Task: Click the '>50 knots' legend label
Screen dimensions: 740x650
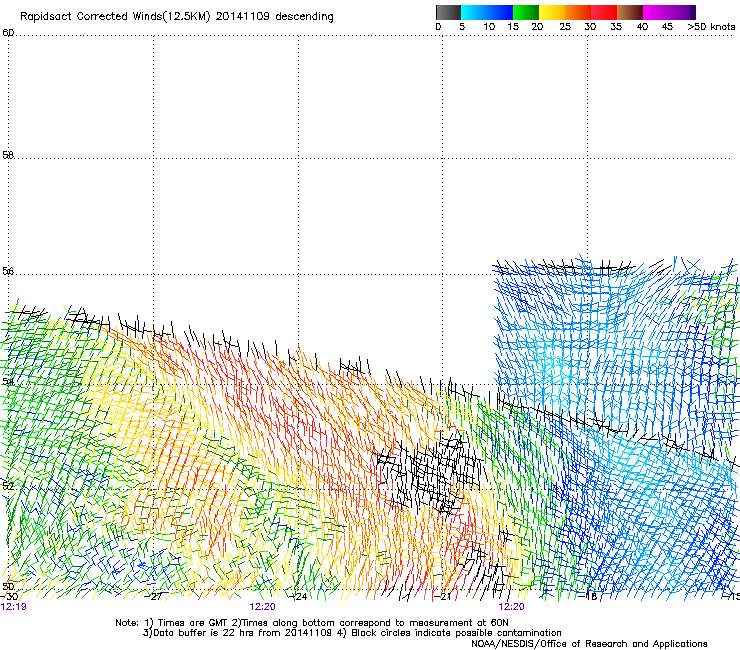Action: click(x=711, y=27)
